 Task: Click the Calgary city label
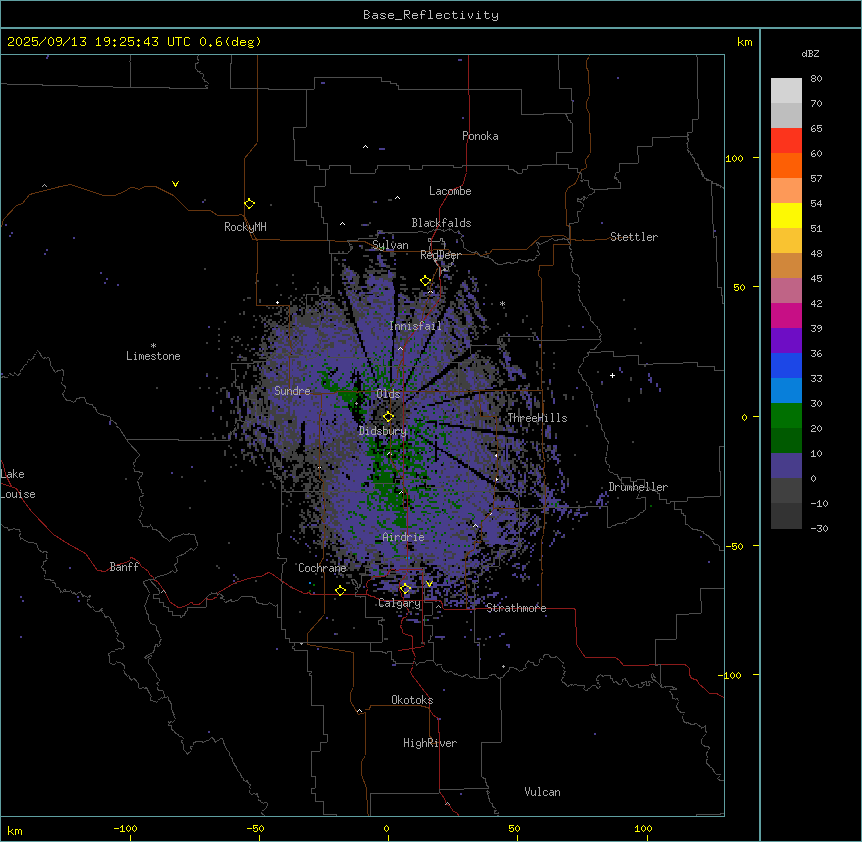(x=400, y=603)
